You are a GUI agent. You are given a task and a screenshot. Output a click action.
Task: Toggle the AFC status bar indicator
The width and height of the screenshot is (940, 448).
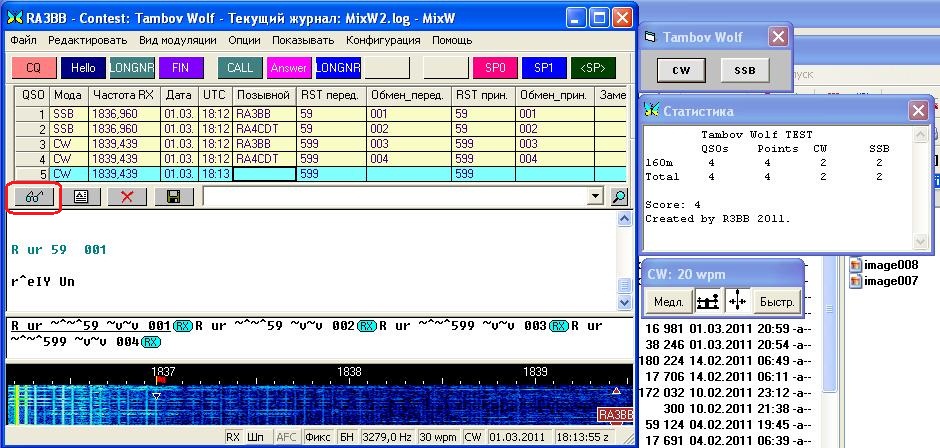point(287,437)
